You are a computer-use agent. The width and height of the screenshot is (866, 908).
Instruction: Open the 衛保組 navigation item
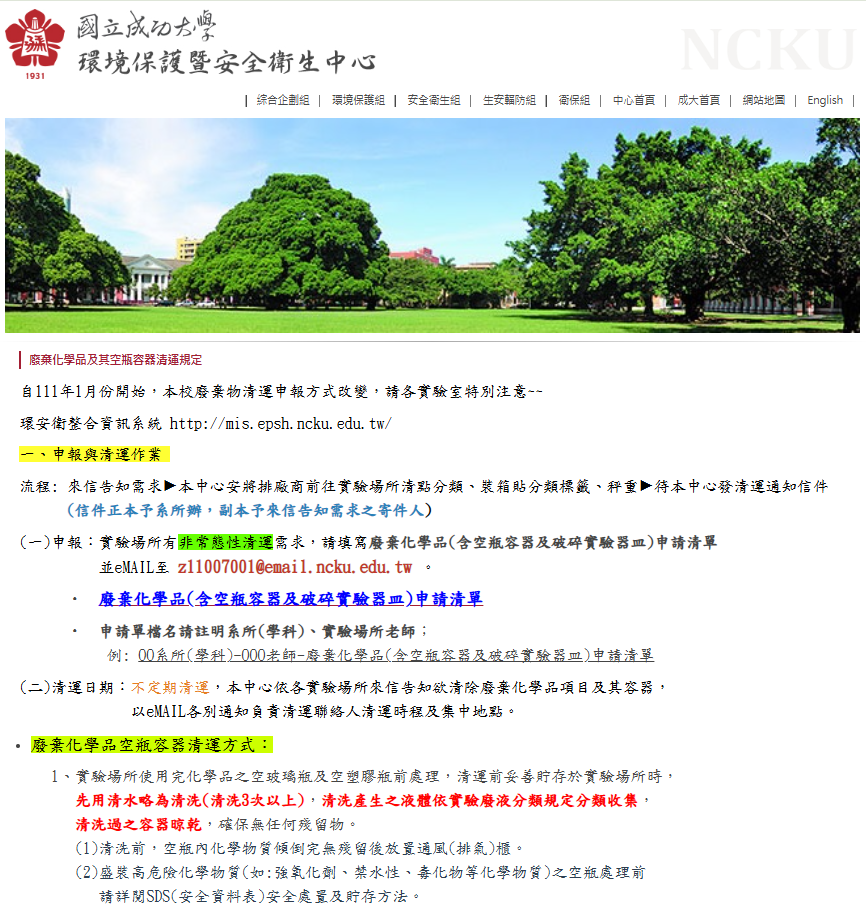[x=574, y=100]
